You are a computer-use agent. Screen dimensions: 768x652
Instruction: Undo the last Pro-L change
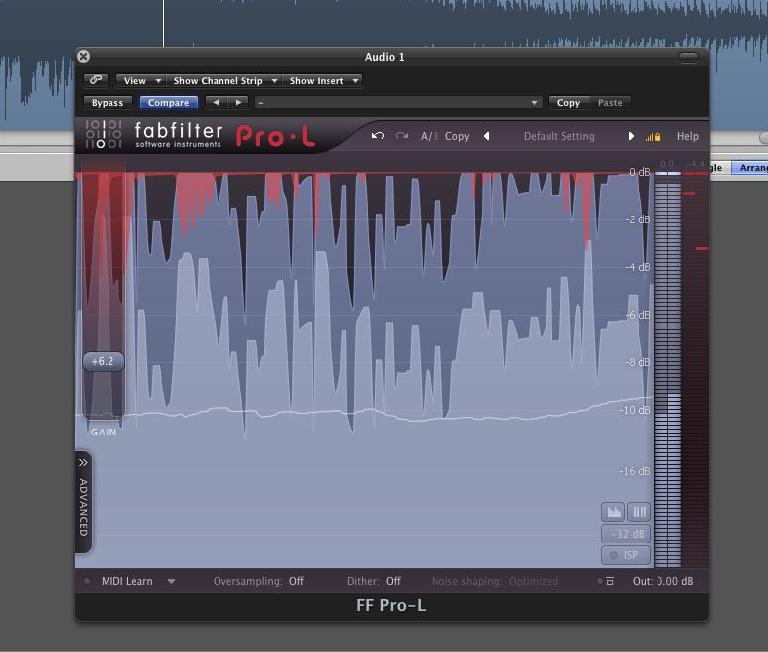pyautogui.click(x=378, y=136)
